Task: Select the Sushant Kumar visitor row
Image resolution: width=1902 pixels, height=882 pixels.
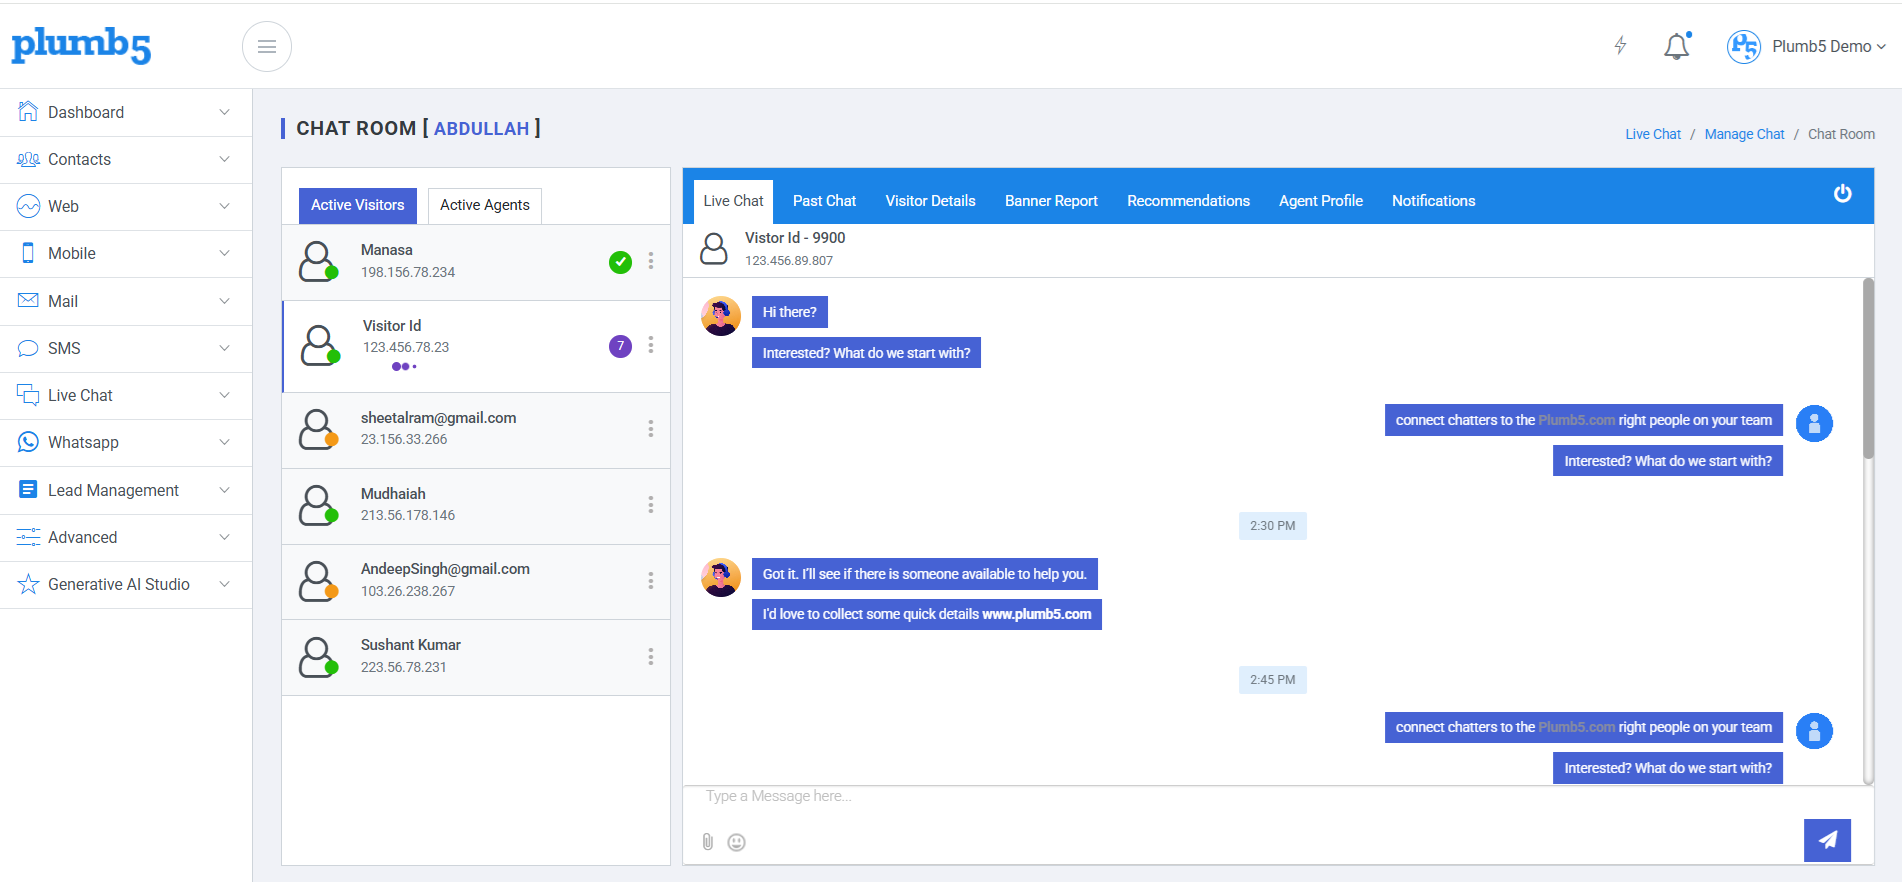Action: (476, 658)
